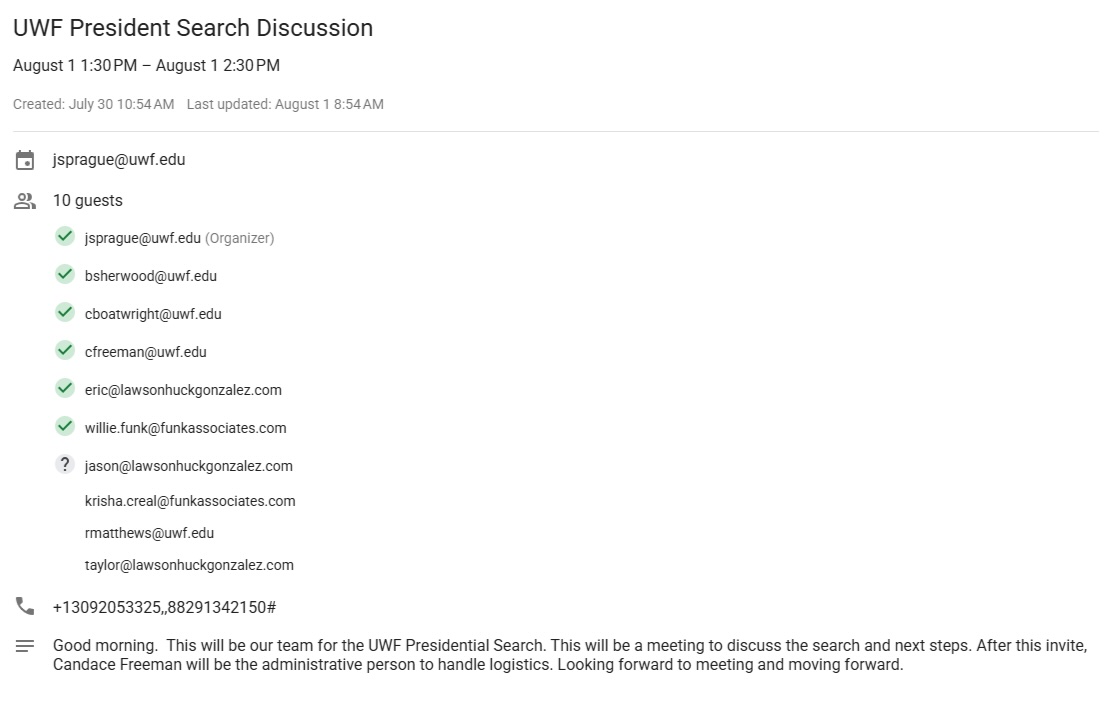The width and height of the screenshot is (1104, 706).
Task: Click accepted checkmark next to bsherwood@uwf.edu
Action: point(65,274)
